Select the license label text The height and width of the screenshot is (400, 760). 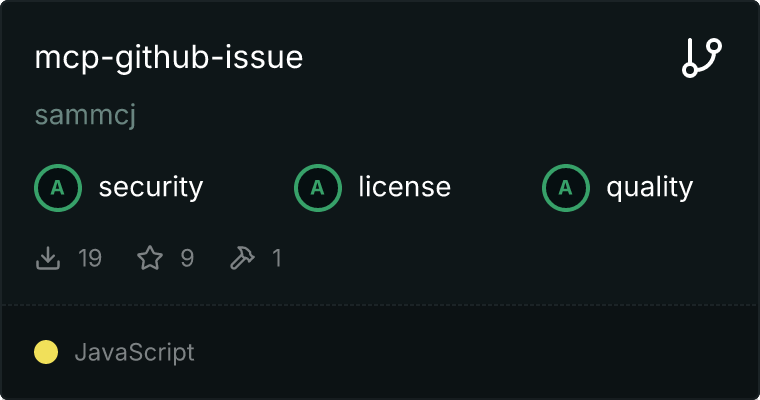pyautogui.click(x=405, y=187)
